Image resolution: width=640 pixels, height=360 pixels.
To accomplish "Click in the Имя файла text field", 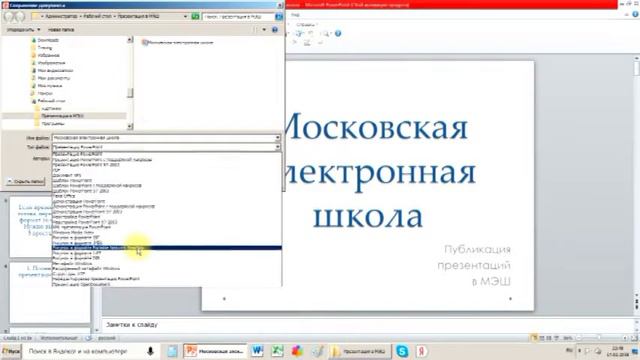I will pos(163,138).
